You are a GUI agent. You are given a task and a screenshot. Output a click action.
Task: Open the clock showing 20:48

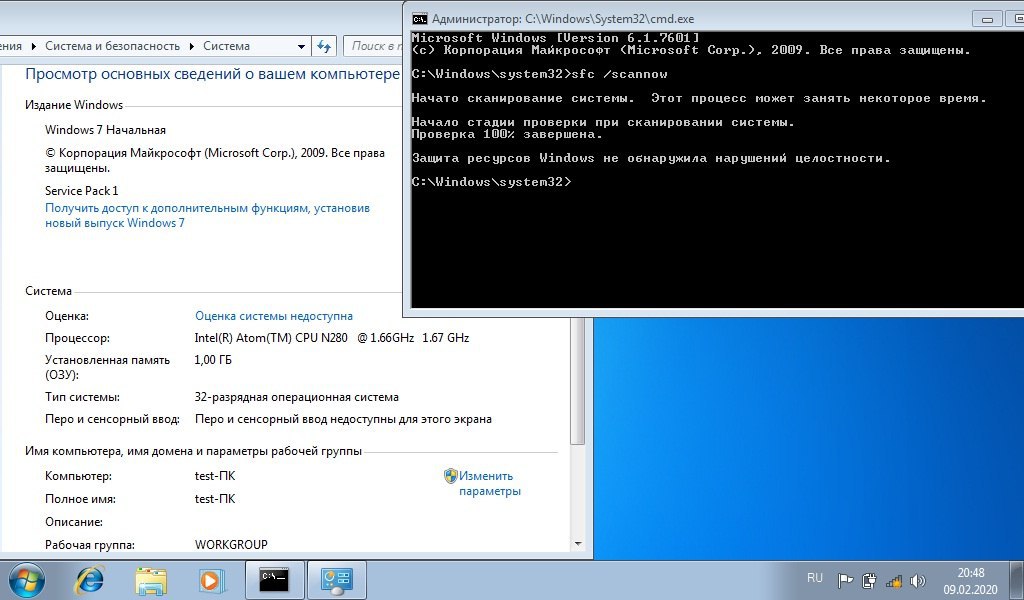point(970,573)
